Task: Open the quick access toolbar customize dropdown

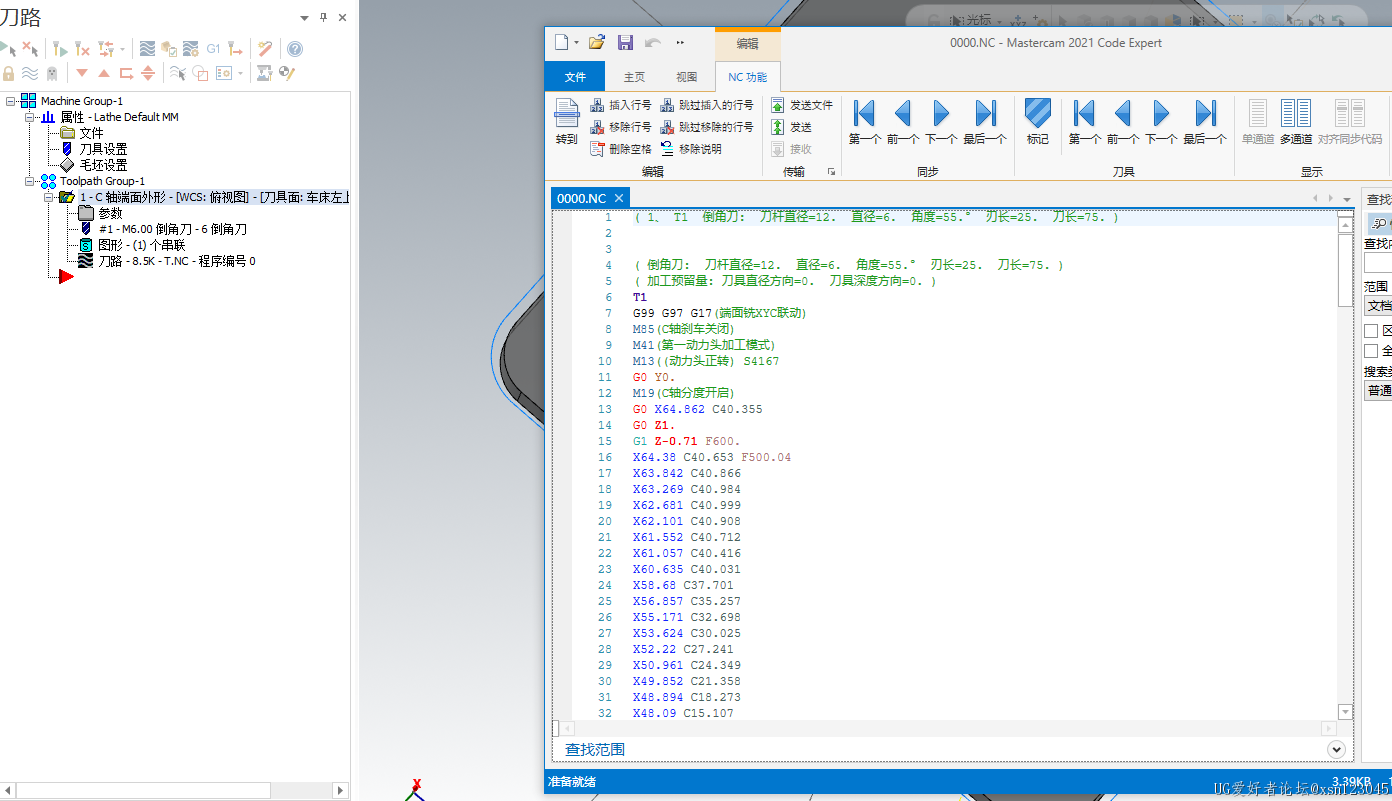Action: [x=681, y=42]
